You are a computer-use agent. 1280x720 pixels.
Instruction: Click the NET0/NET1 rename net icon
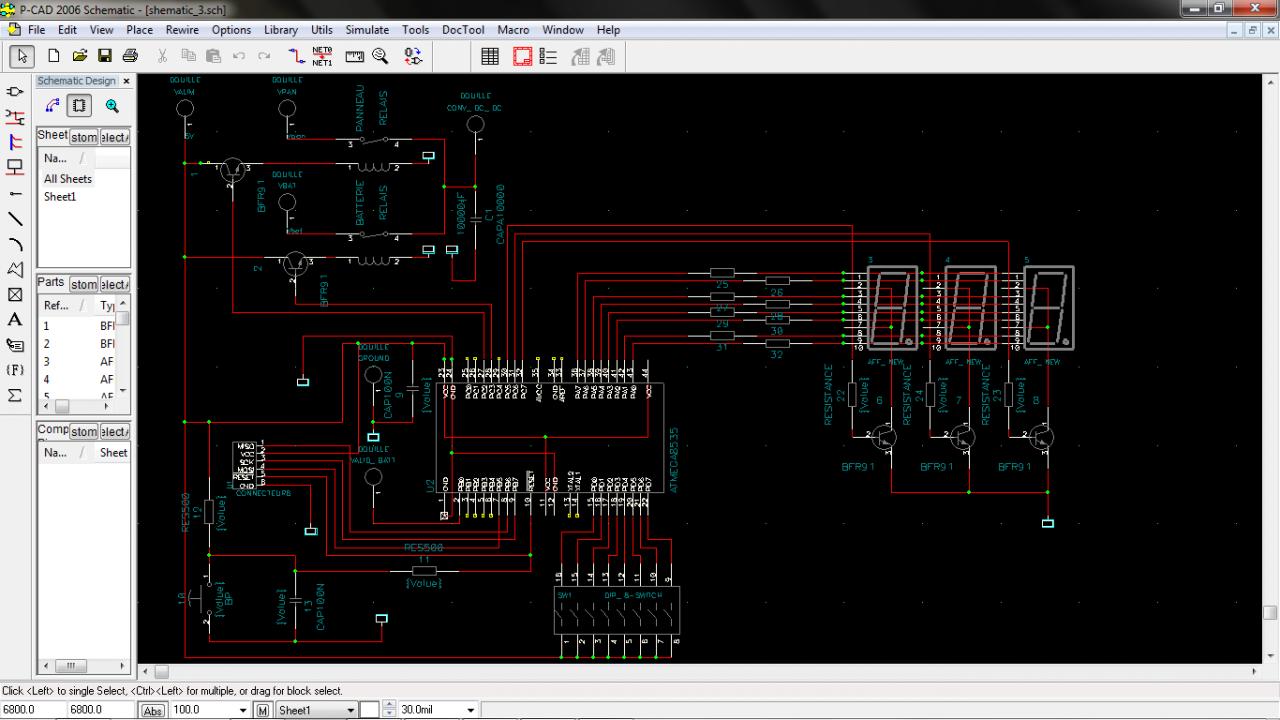(323, 57)
